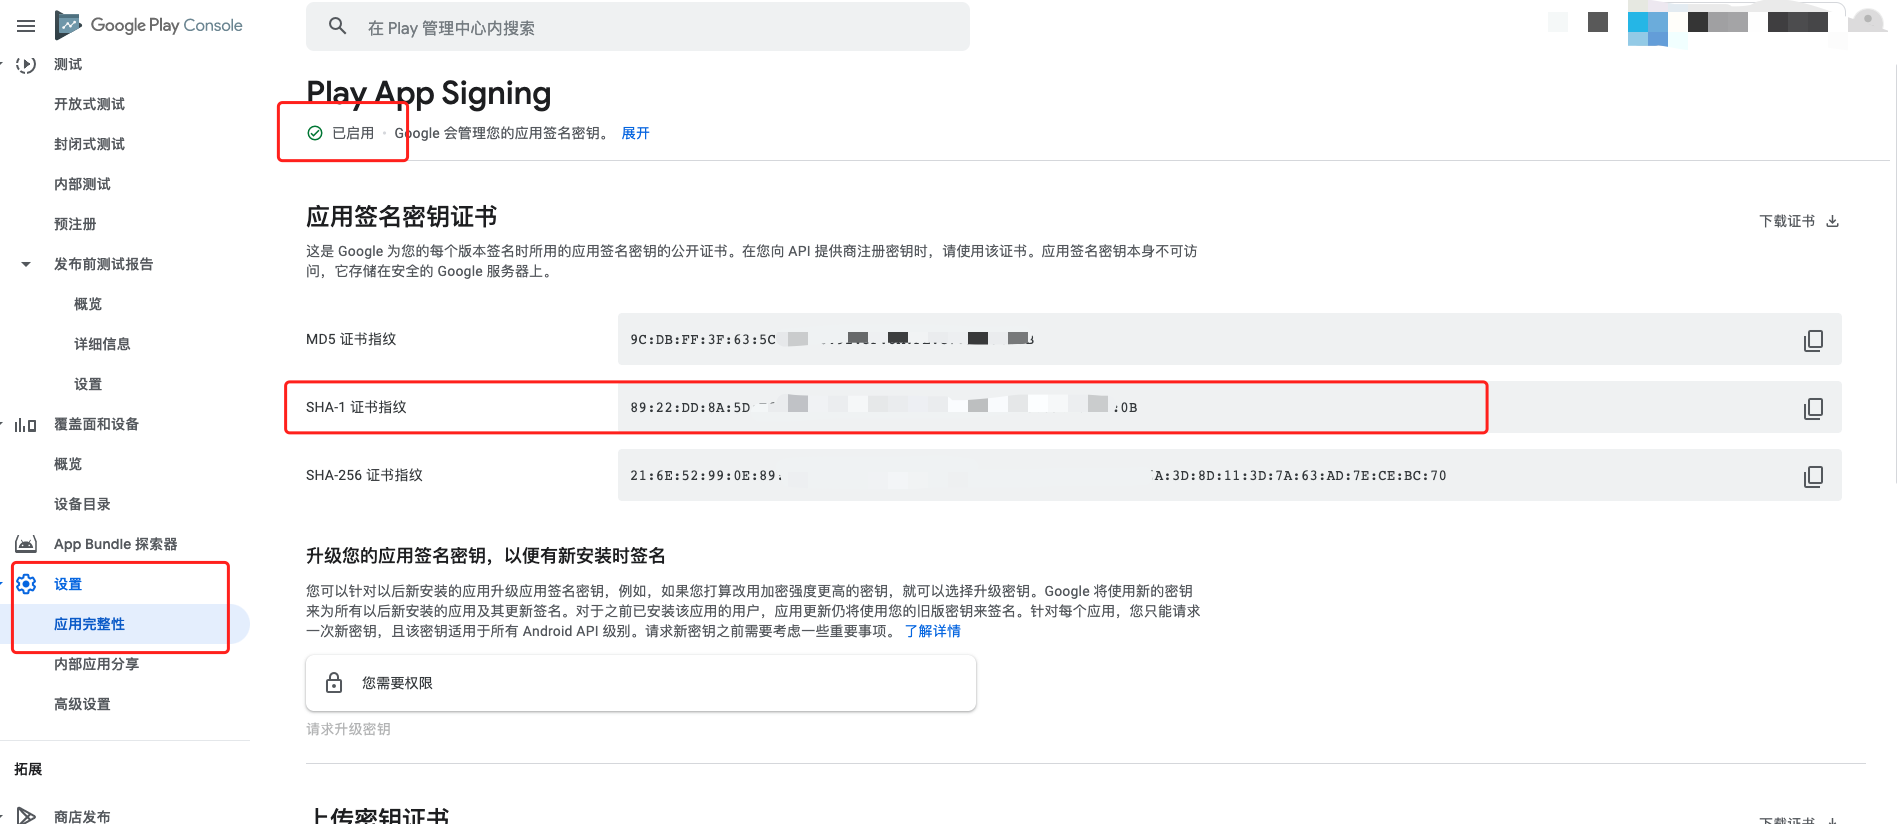Viewport: 1897px width, 824px height.
Task: Open 开放式测试 in sidebar
Action: click(89, 104)
